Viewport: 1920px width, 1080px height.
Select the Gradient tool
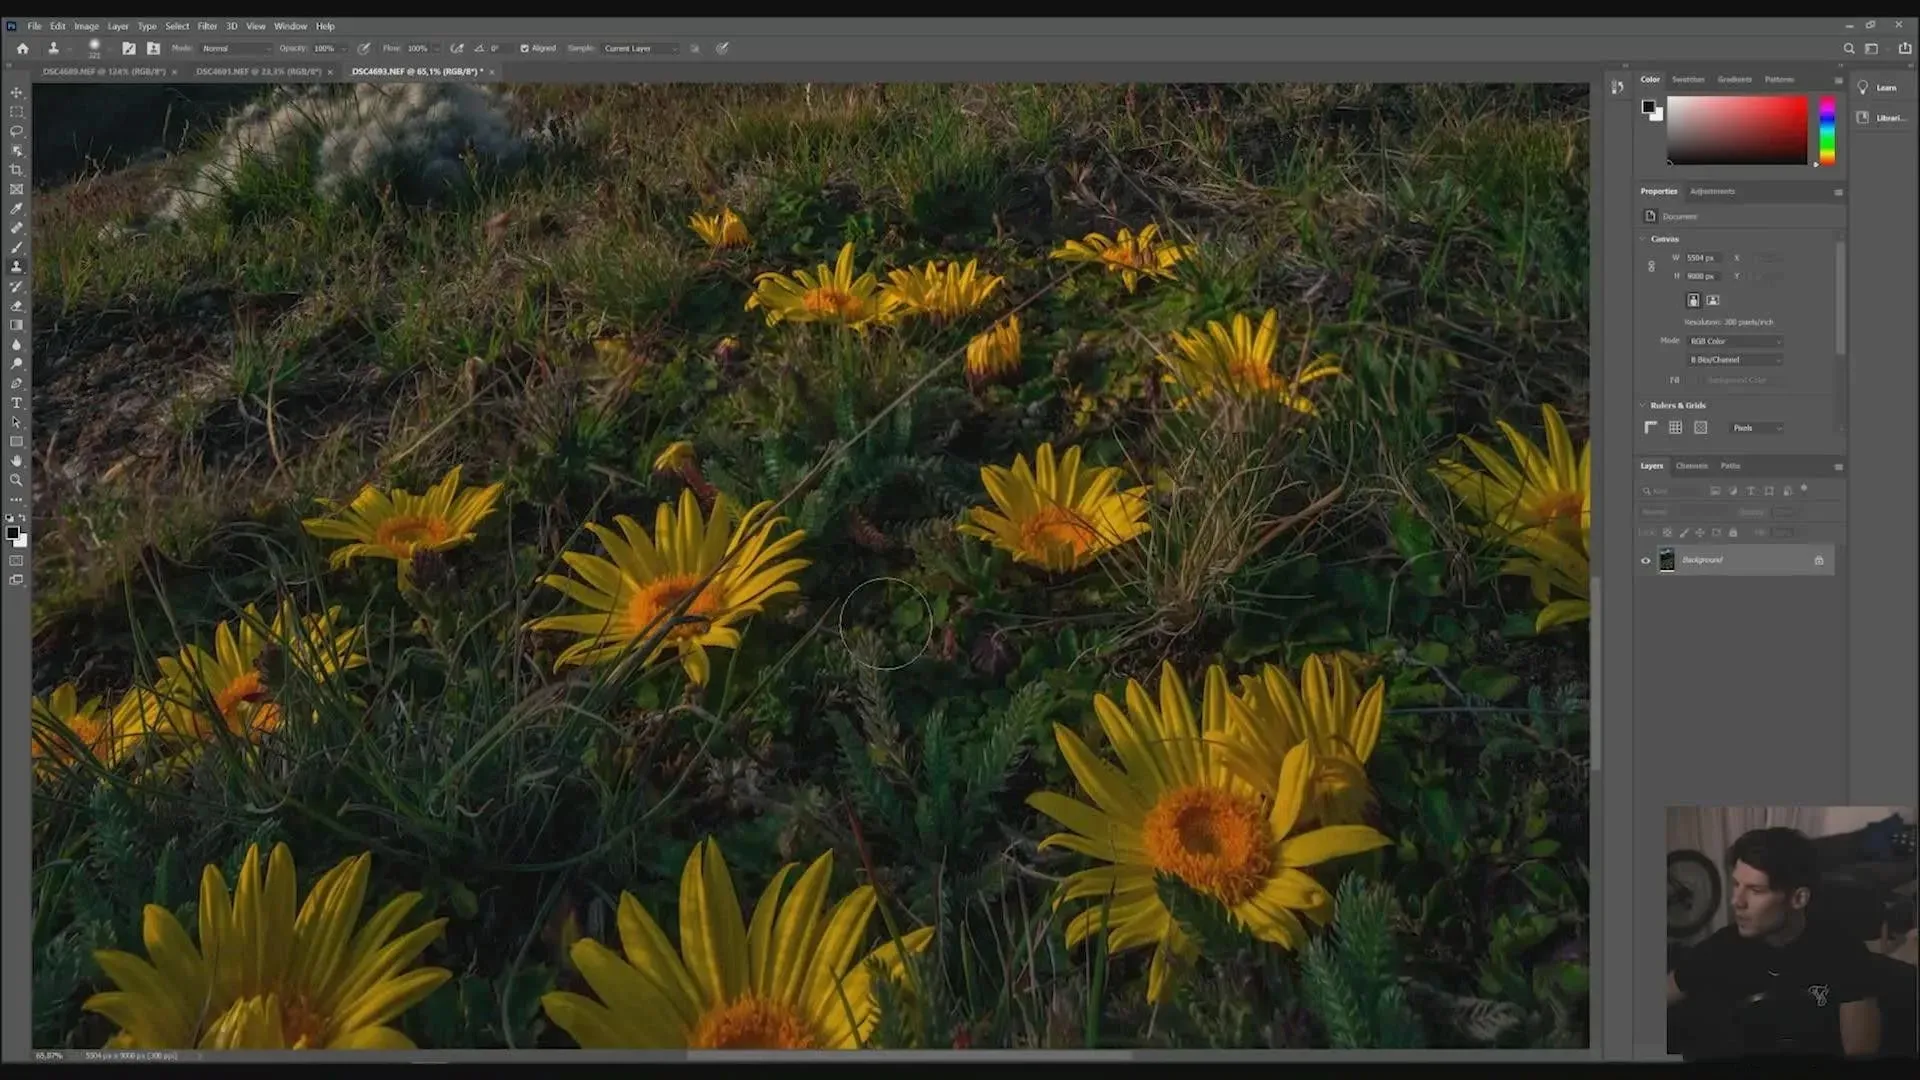(16, 325)
